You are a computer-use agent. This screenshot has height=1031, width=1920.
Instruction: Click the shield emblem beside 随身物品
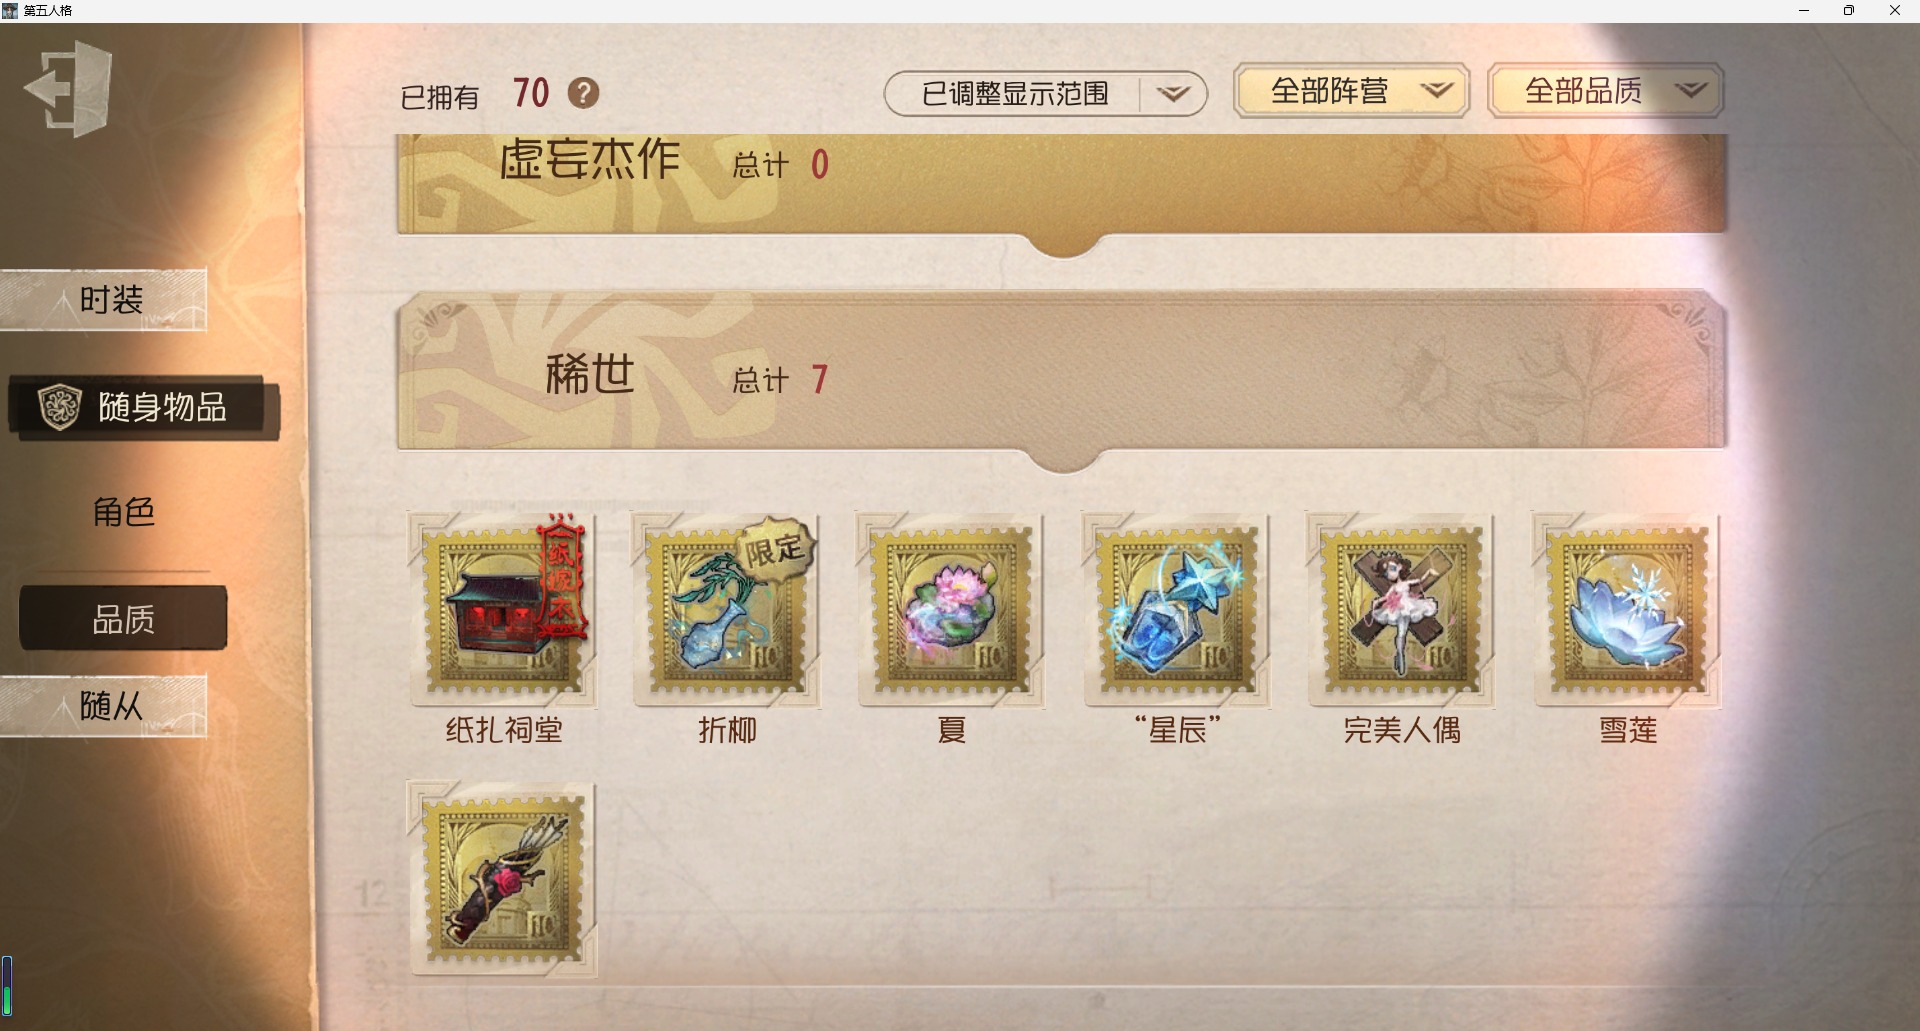click(59, 407)
